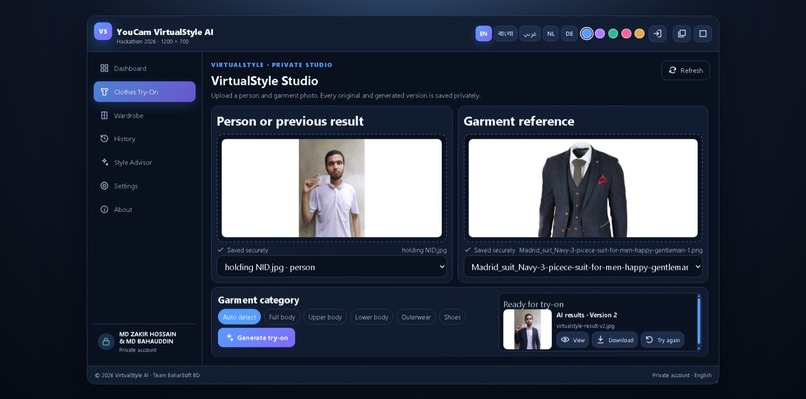
Task: Refresh the studio
Action: coord(685,70)
